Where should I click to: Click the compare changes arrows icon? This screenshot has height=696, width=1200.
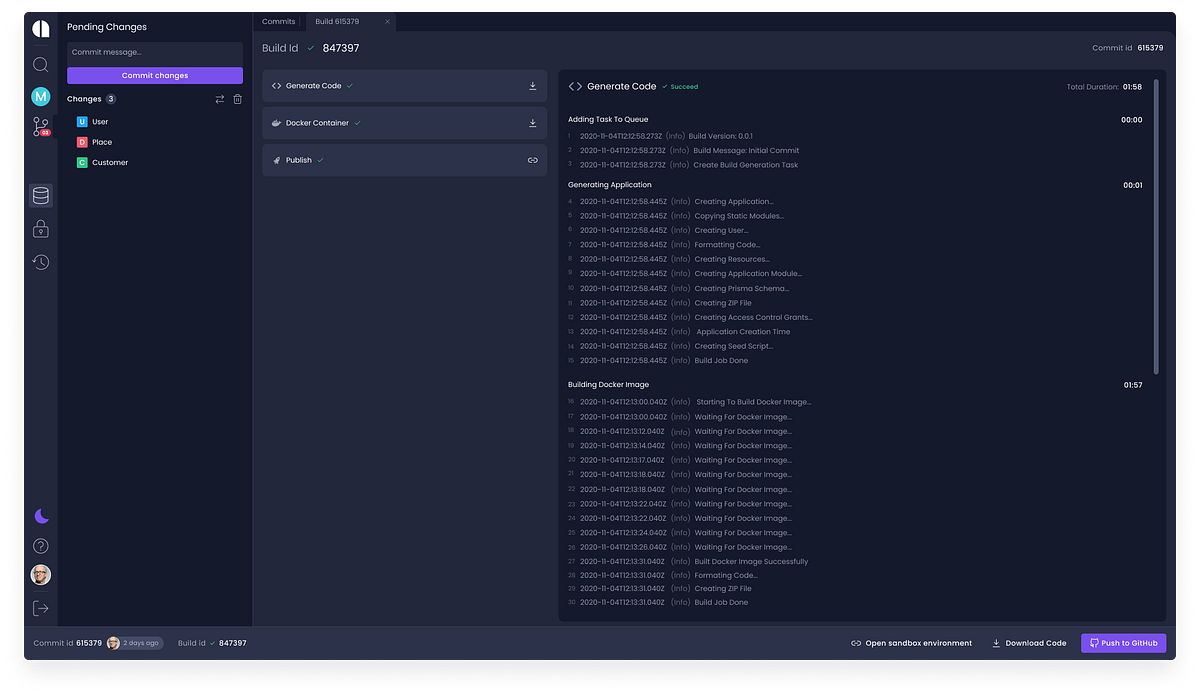(218, 99)
